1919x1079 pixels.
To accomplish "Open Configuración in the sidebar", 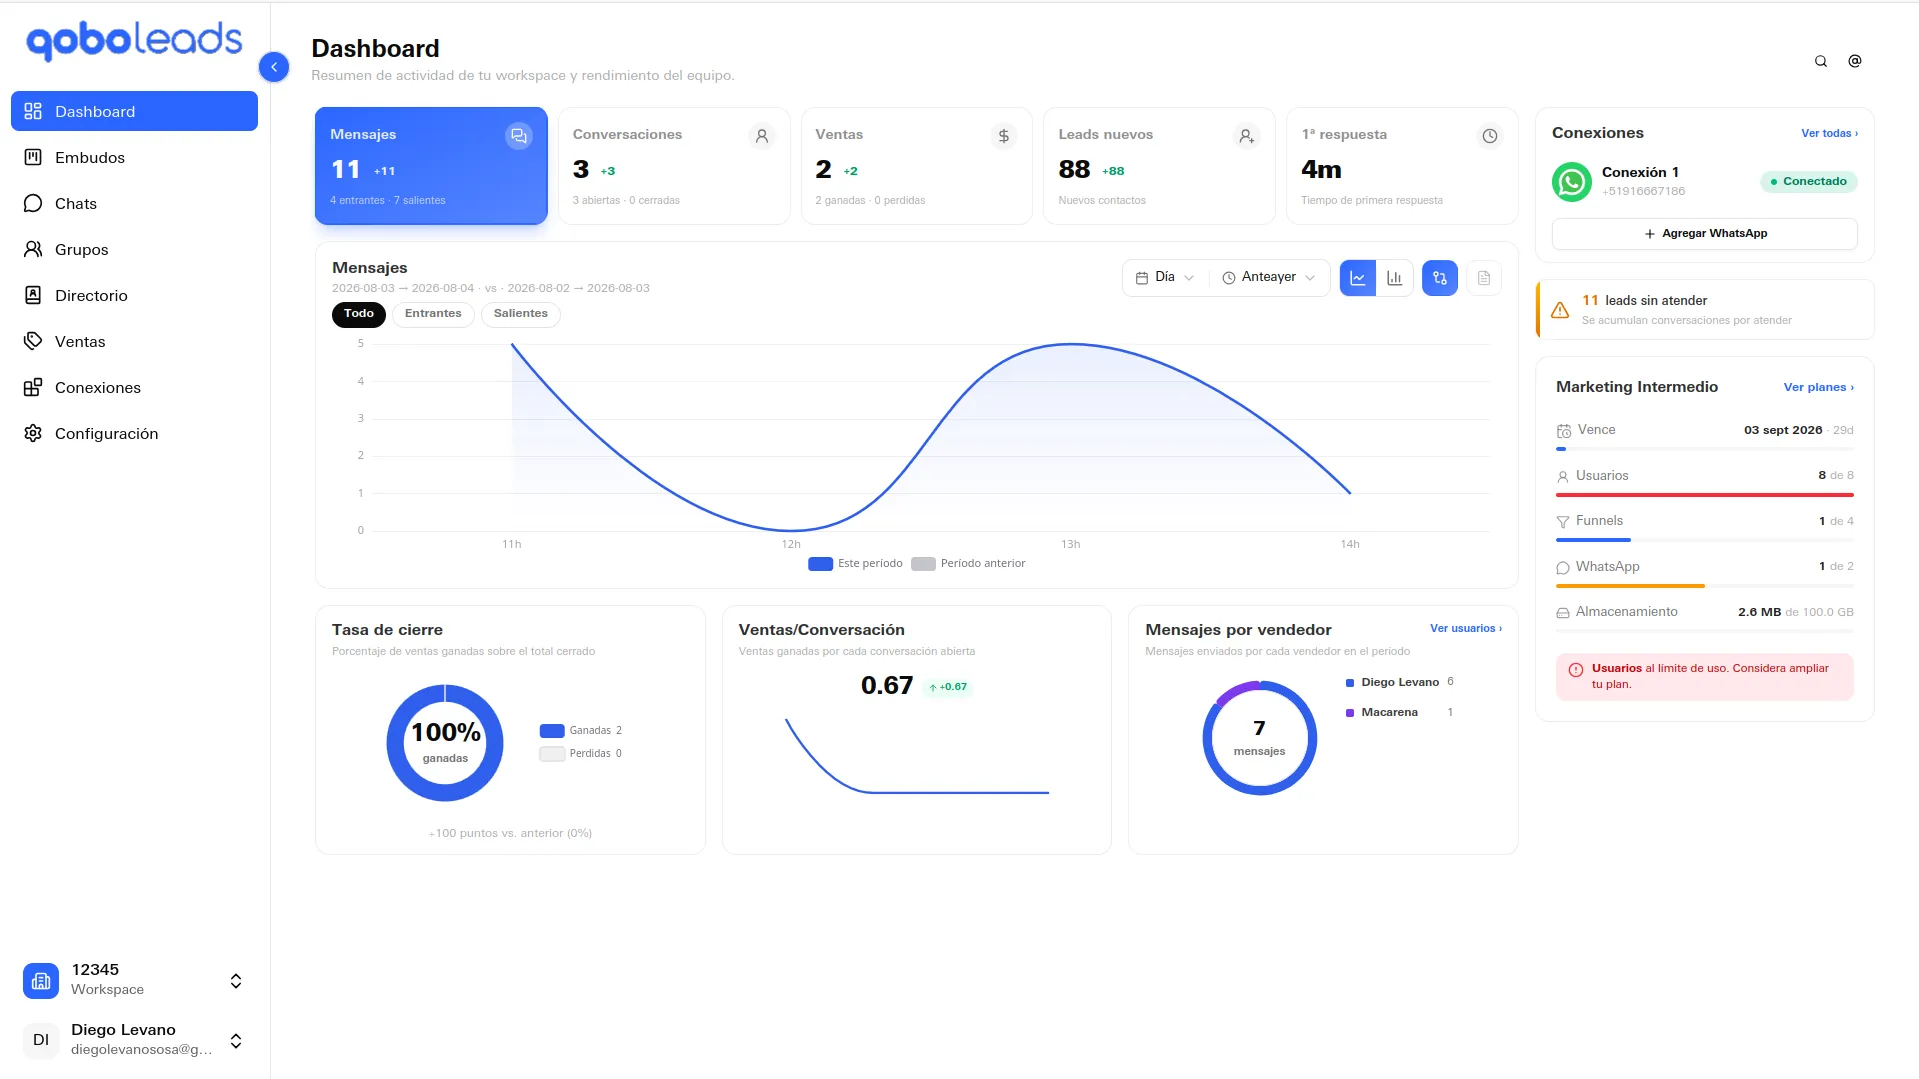I will (x=134, y=433).
